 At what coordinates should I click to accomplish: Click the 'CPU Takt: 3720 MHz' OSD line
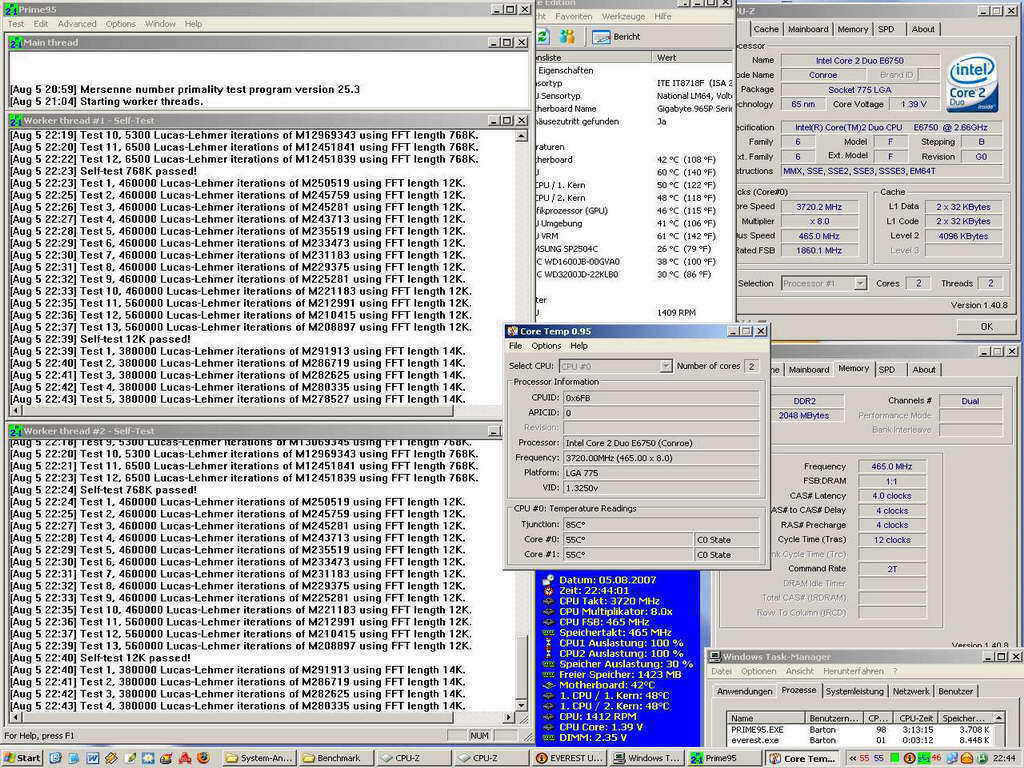point(609,601)
